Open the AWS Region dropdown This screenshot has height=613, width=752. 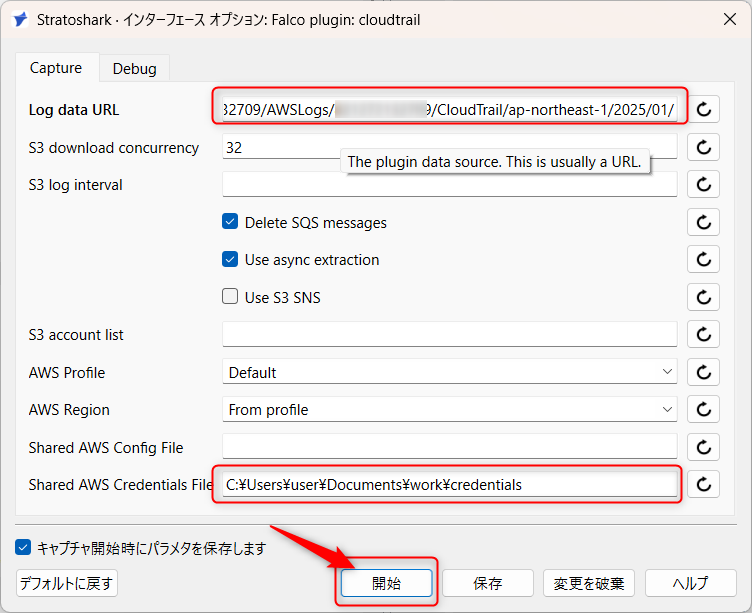coord(449,409)
